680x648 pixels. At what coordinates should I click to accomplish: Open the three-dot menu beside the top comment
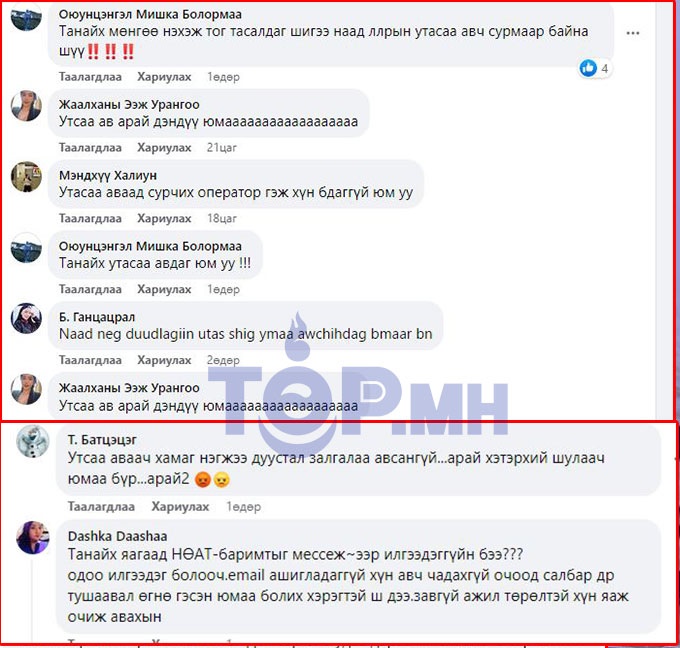coord(633,33)
